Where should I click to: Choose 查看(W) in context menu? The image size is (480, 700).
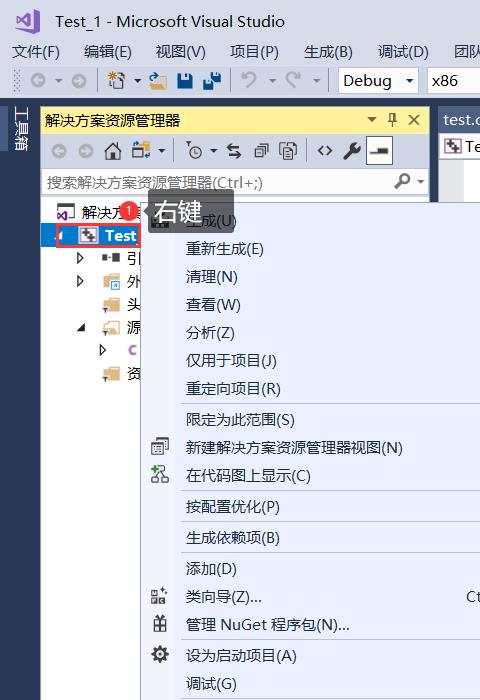coord(213,305)
